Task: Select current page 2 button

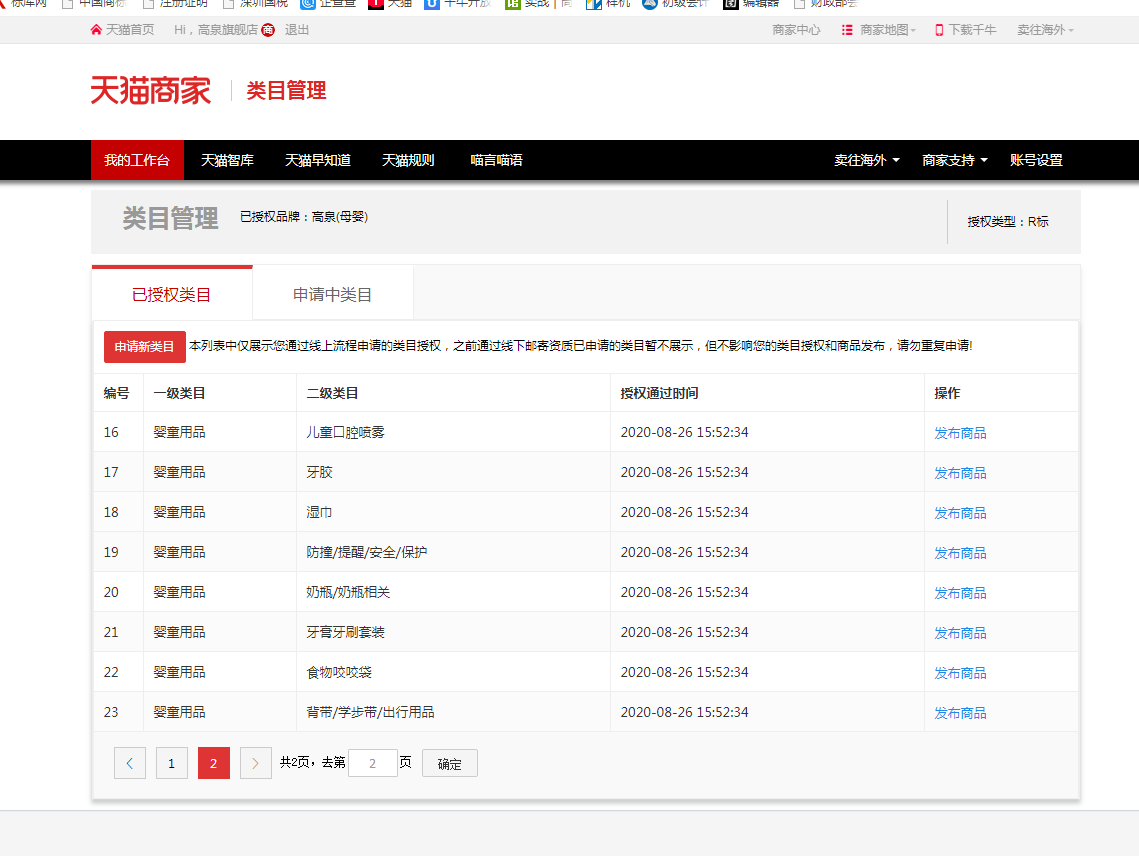Action: click(x=214, y=763)
